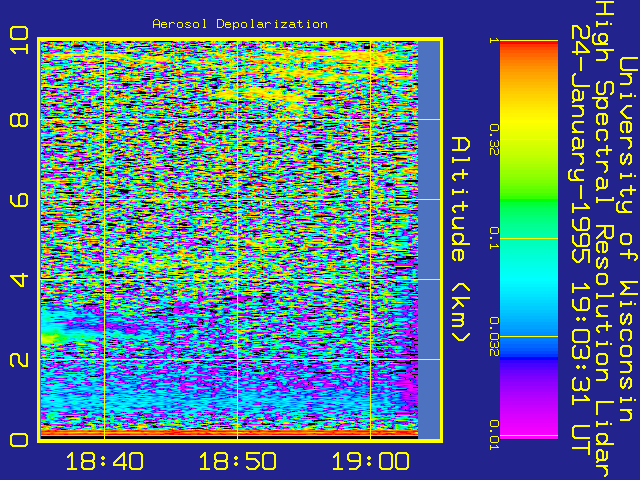Click the altitude axis label 0
The image size is (640, 480).
19,440
